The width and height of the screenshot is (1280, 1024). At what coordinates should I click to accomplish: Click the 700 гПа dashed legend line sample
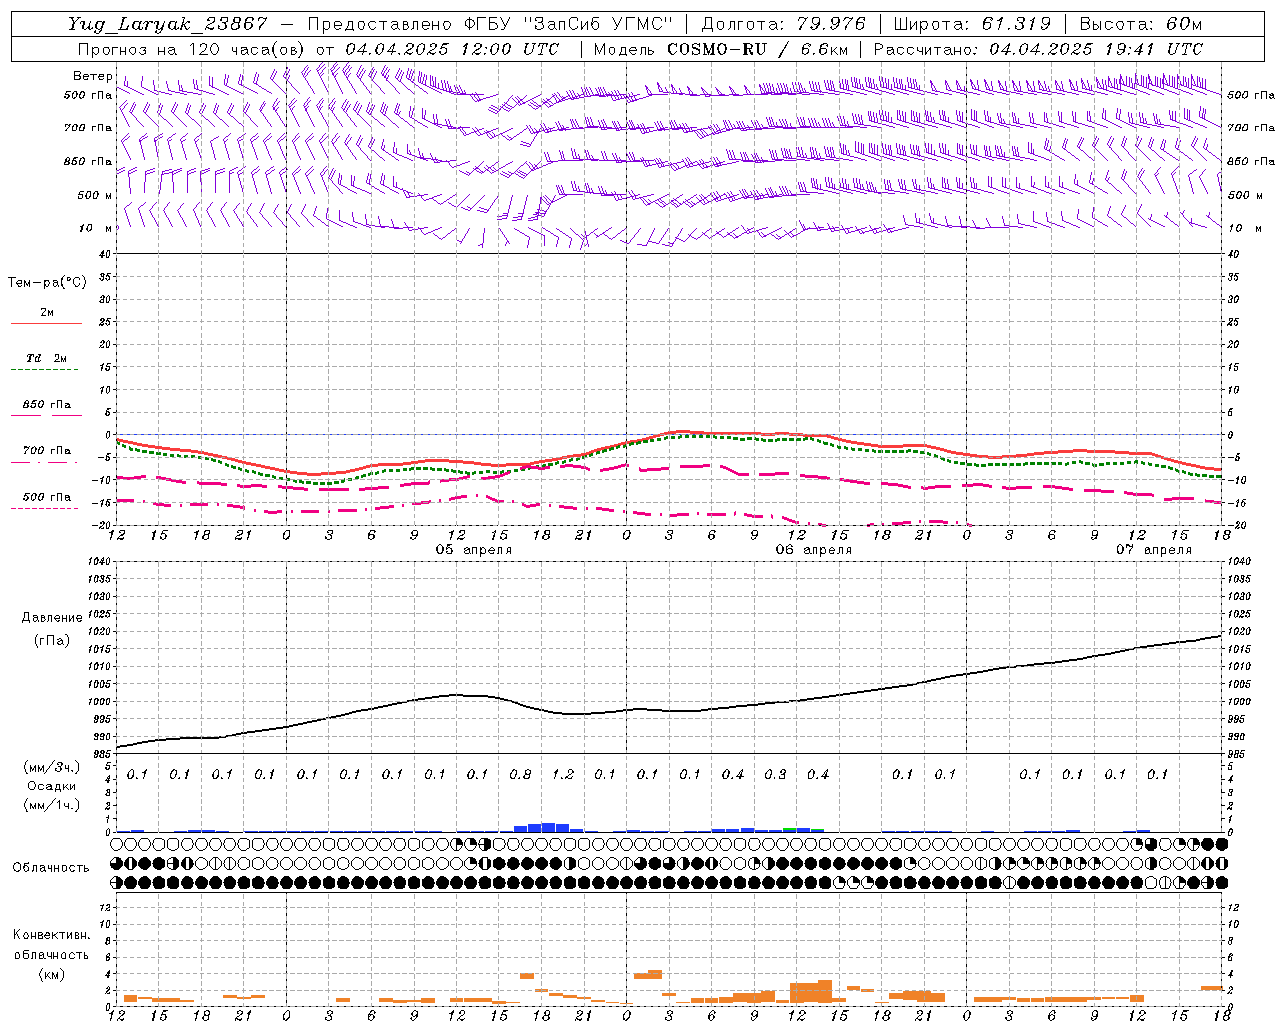pos(46,462)
